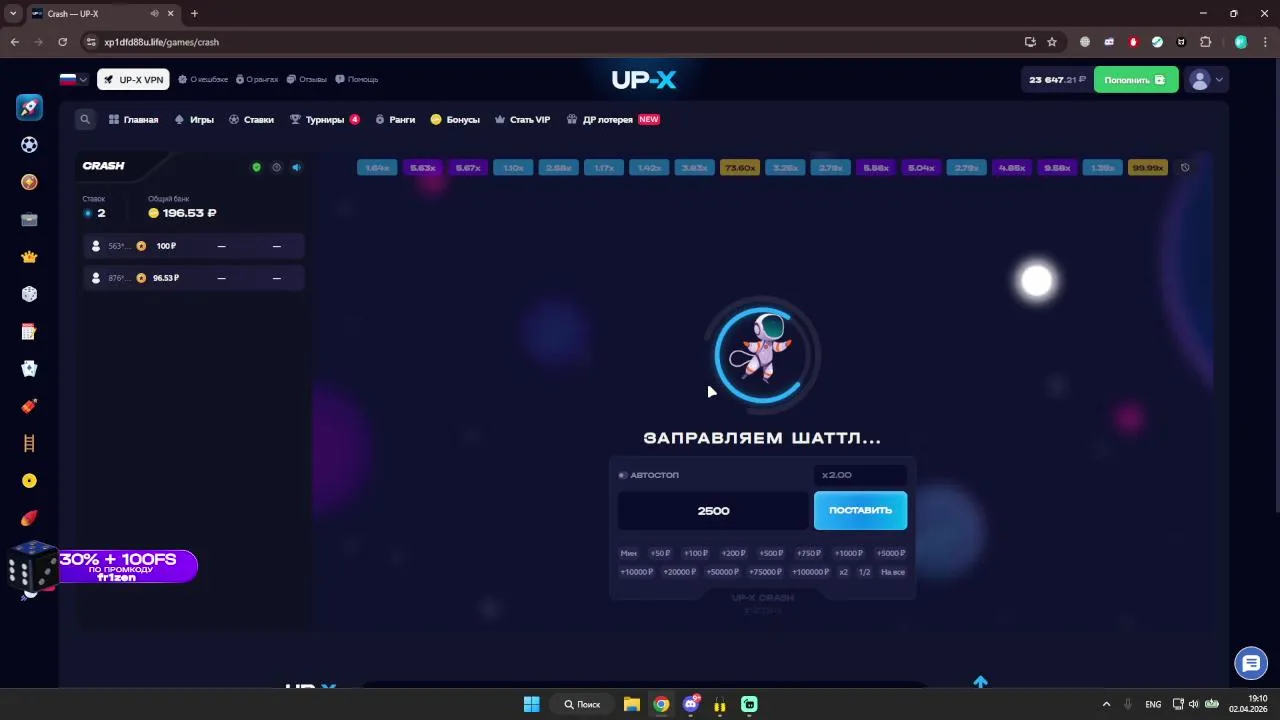The image size is (1280, 720).
Task: Click the 99.99x history multiplier
Action: (1148, 168)
